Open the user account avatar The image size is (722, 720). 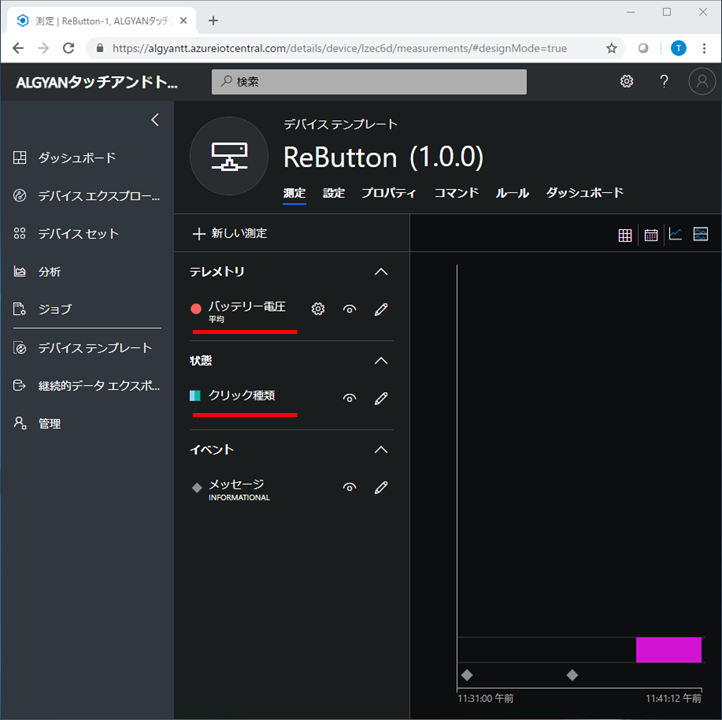click(x=702, y=81)
